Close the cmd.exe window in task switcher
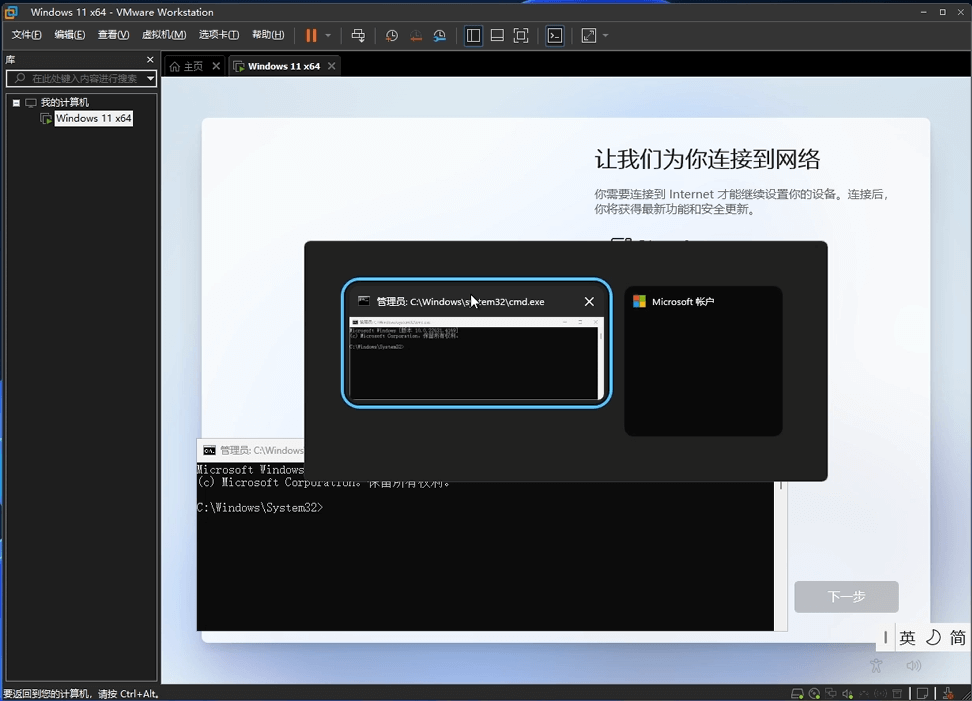This screenshot has height=701, width=972. tap(589, 301)
